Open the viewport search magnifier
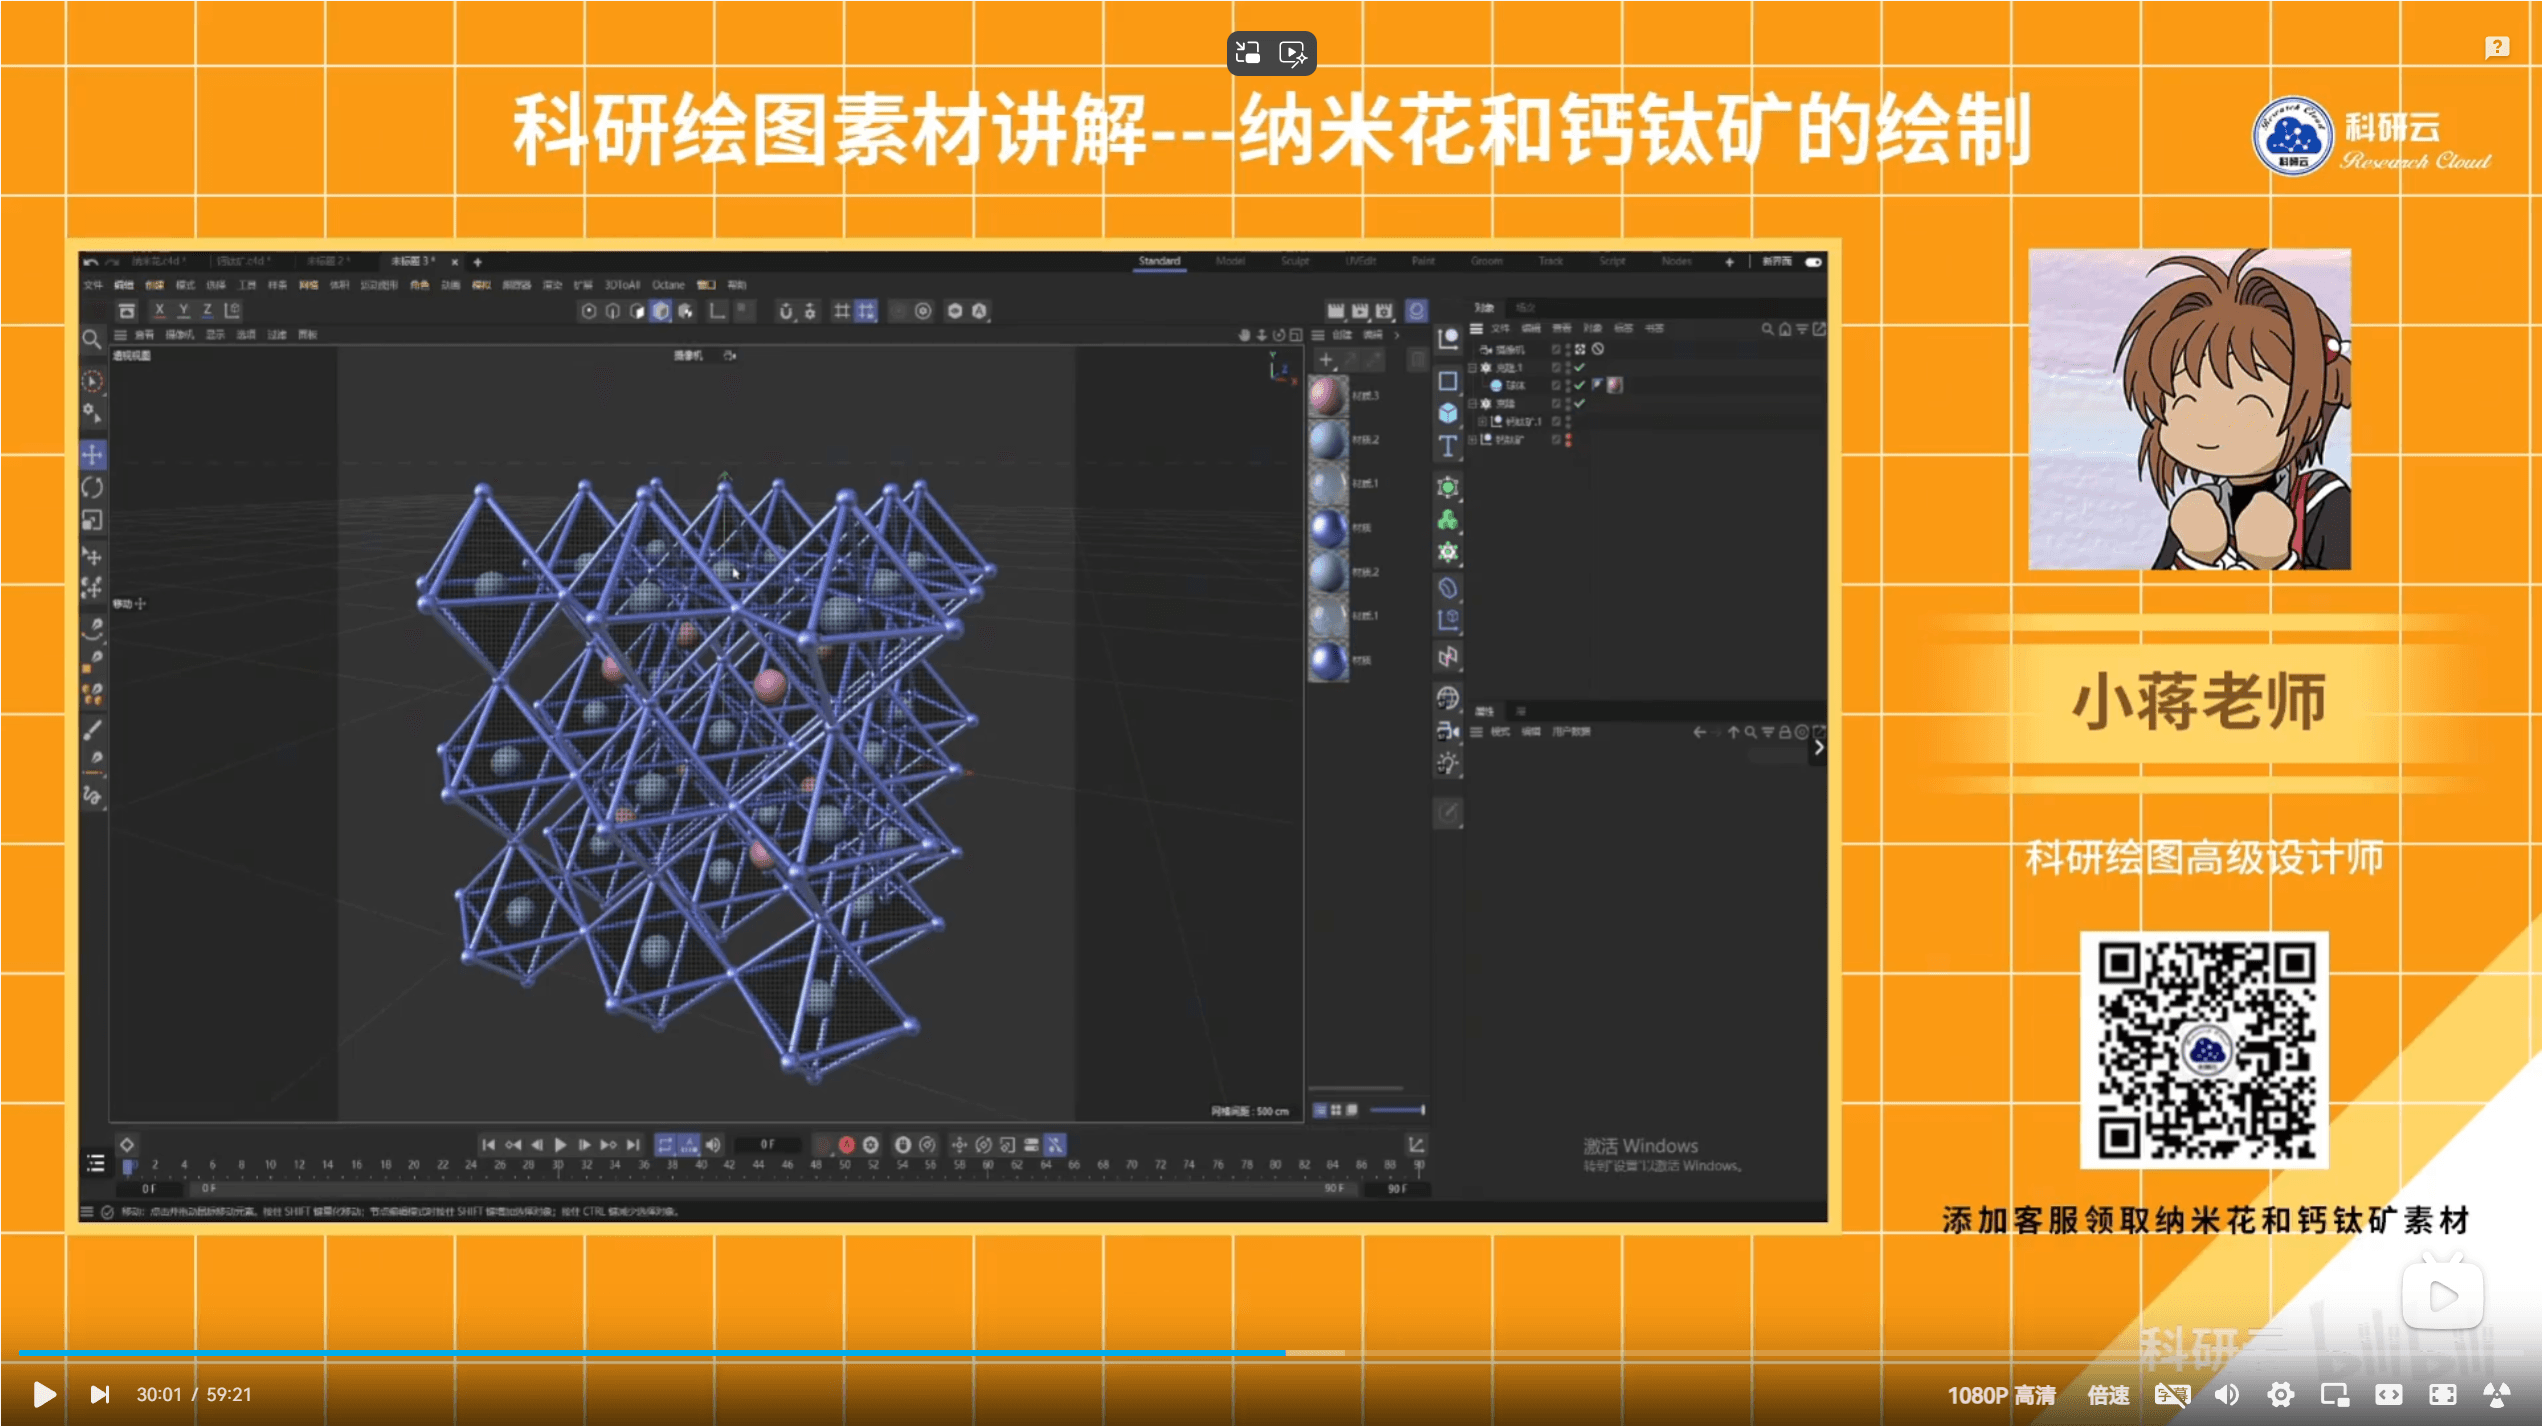Image resolution: width=2542 pixels, height=1426 pixels. tap(91, 339)
